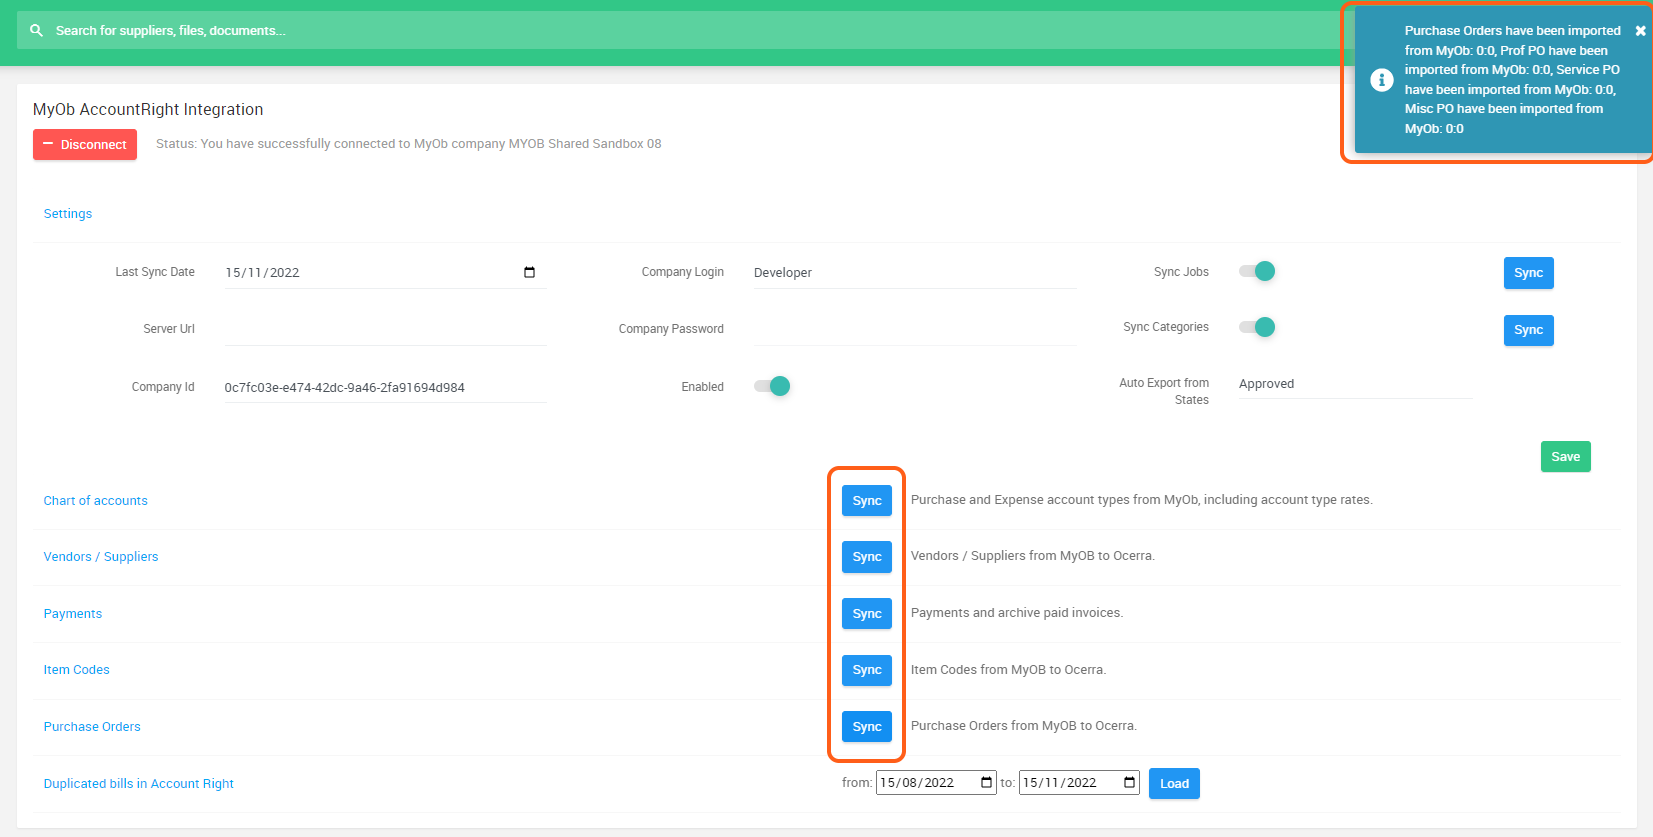This screenshot has width=1653, height=837.
Task: Click the Company Id field
Action: click(385, 387)
